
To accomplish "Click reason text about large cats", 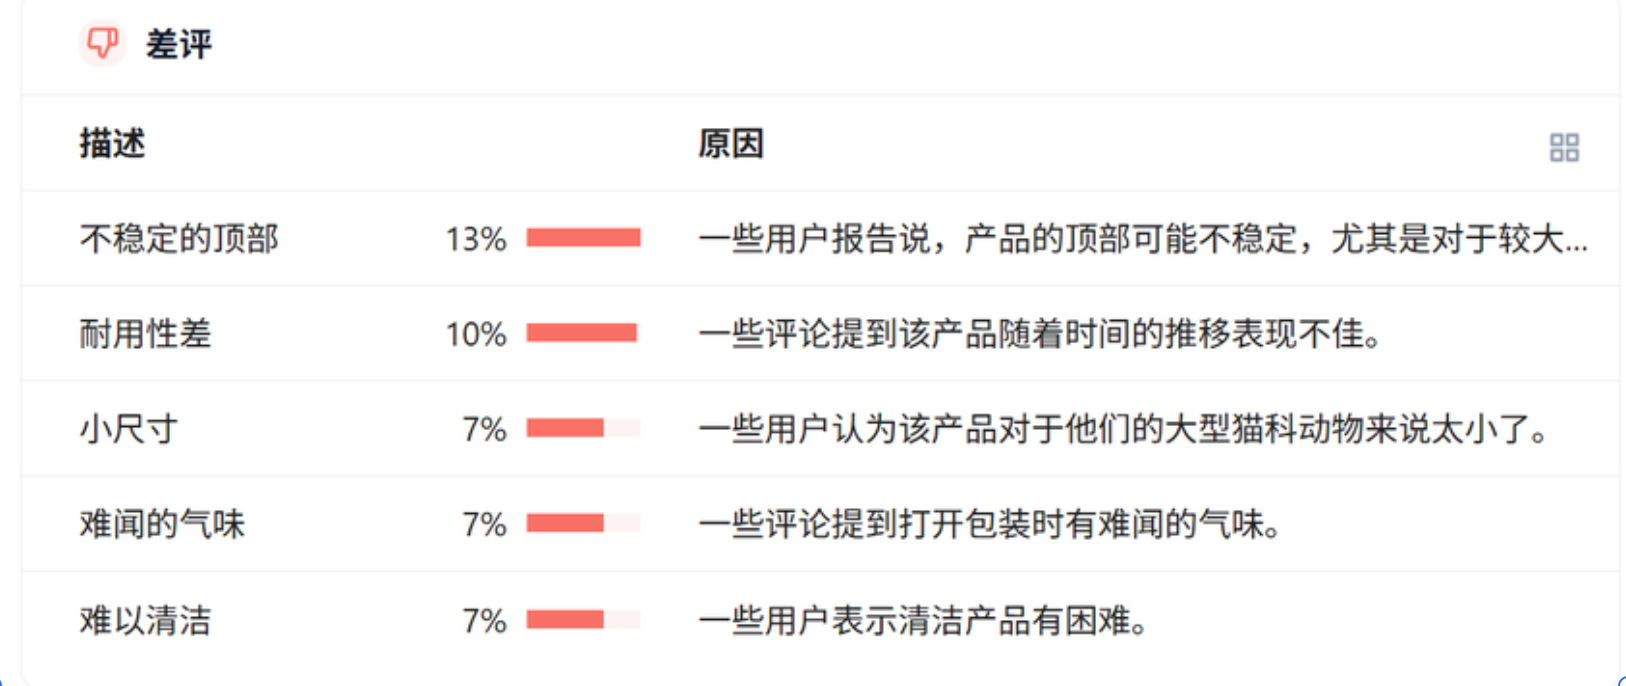I will coord(1125,429).
